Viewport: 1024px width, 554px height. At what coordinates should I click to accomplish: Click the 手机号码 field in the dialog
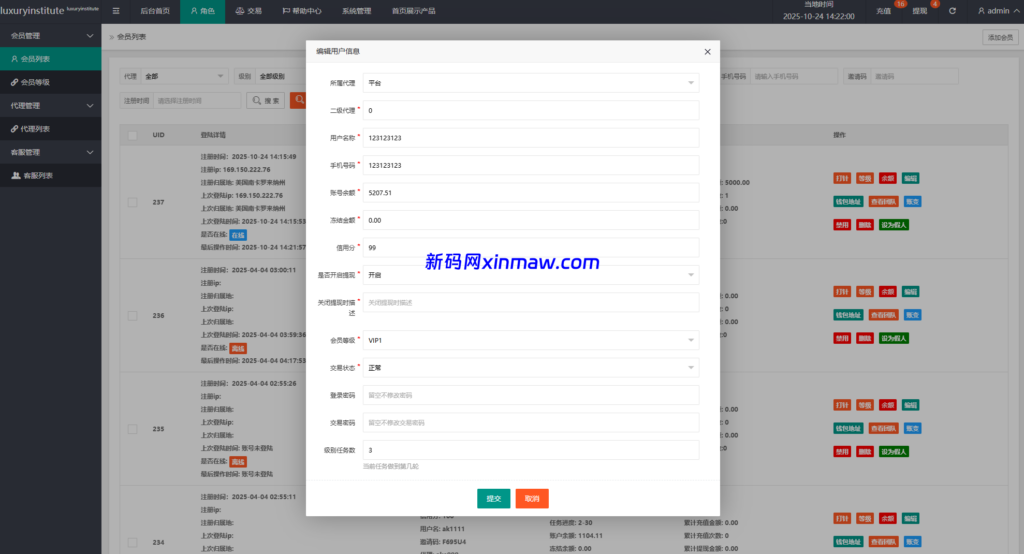pos(531,165)
